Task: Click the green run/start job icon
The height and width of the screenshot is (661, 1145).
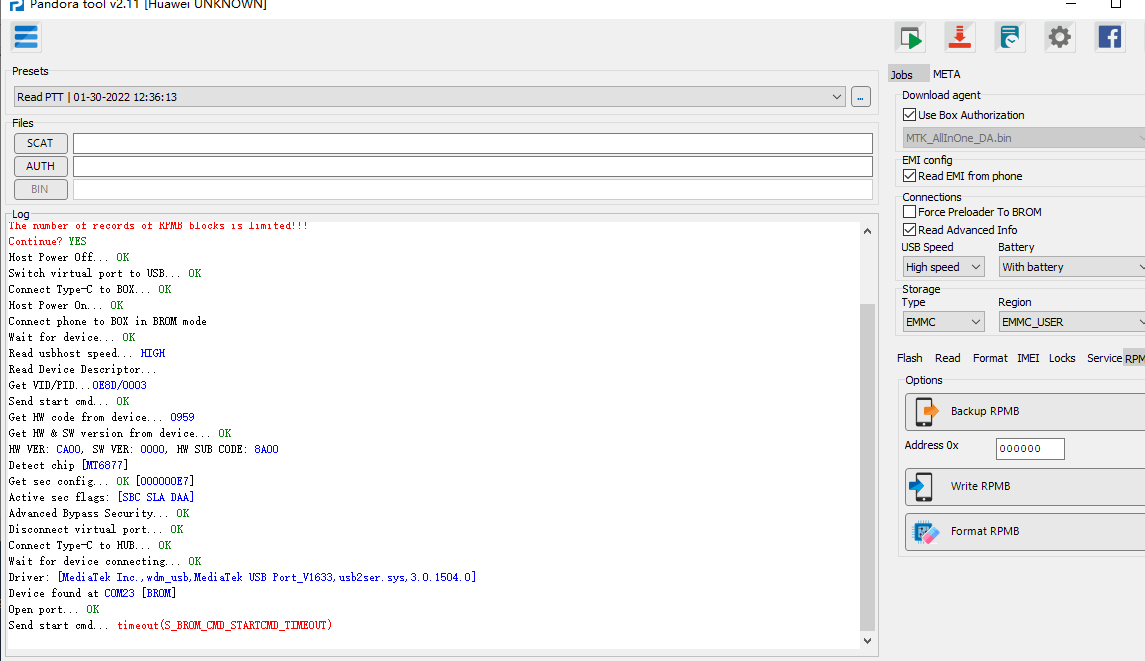Action: click(911, 37)
